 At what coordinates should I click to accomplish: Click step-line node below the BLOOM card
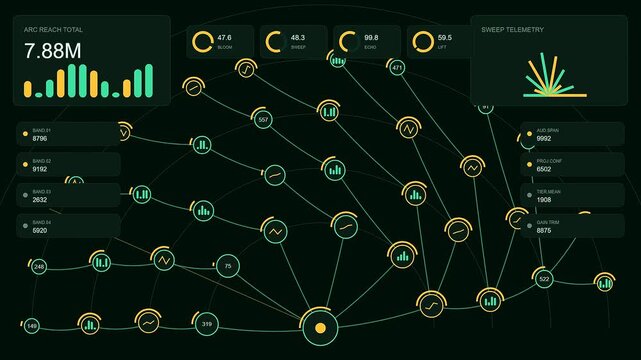point(245,70)
